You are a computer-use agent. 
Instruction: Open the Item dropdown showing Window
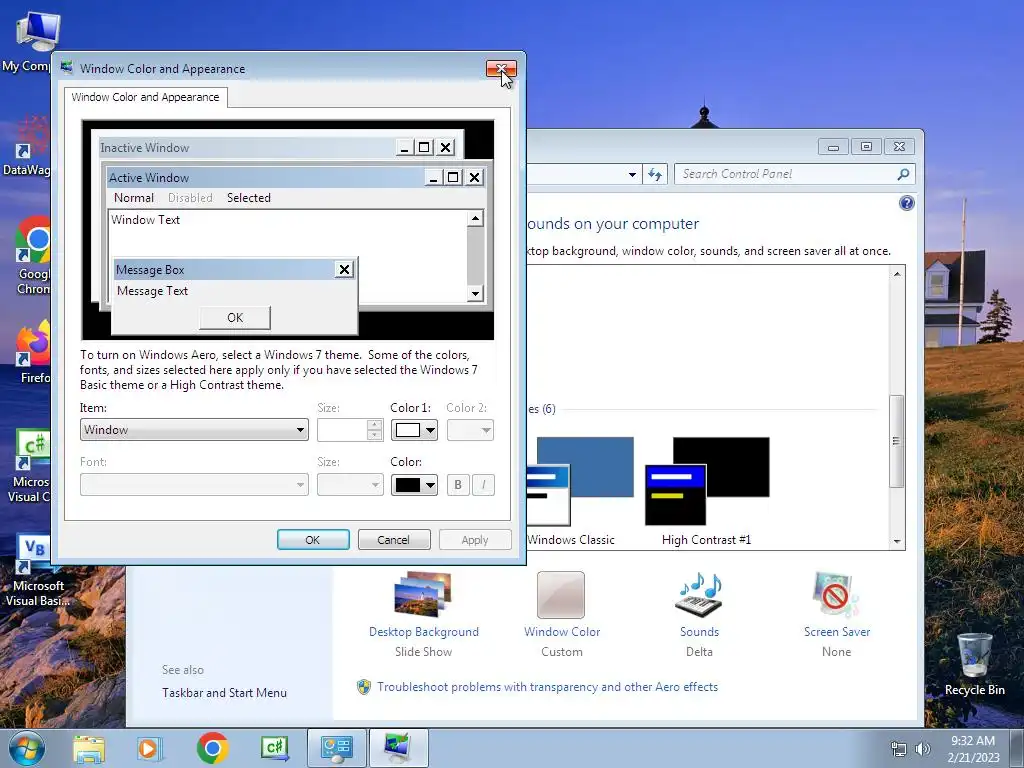194,430
